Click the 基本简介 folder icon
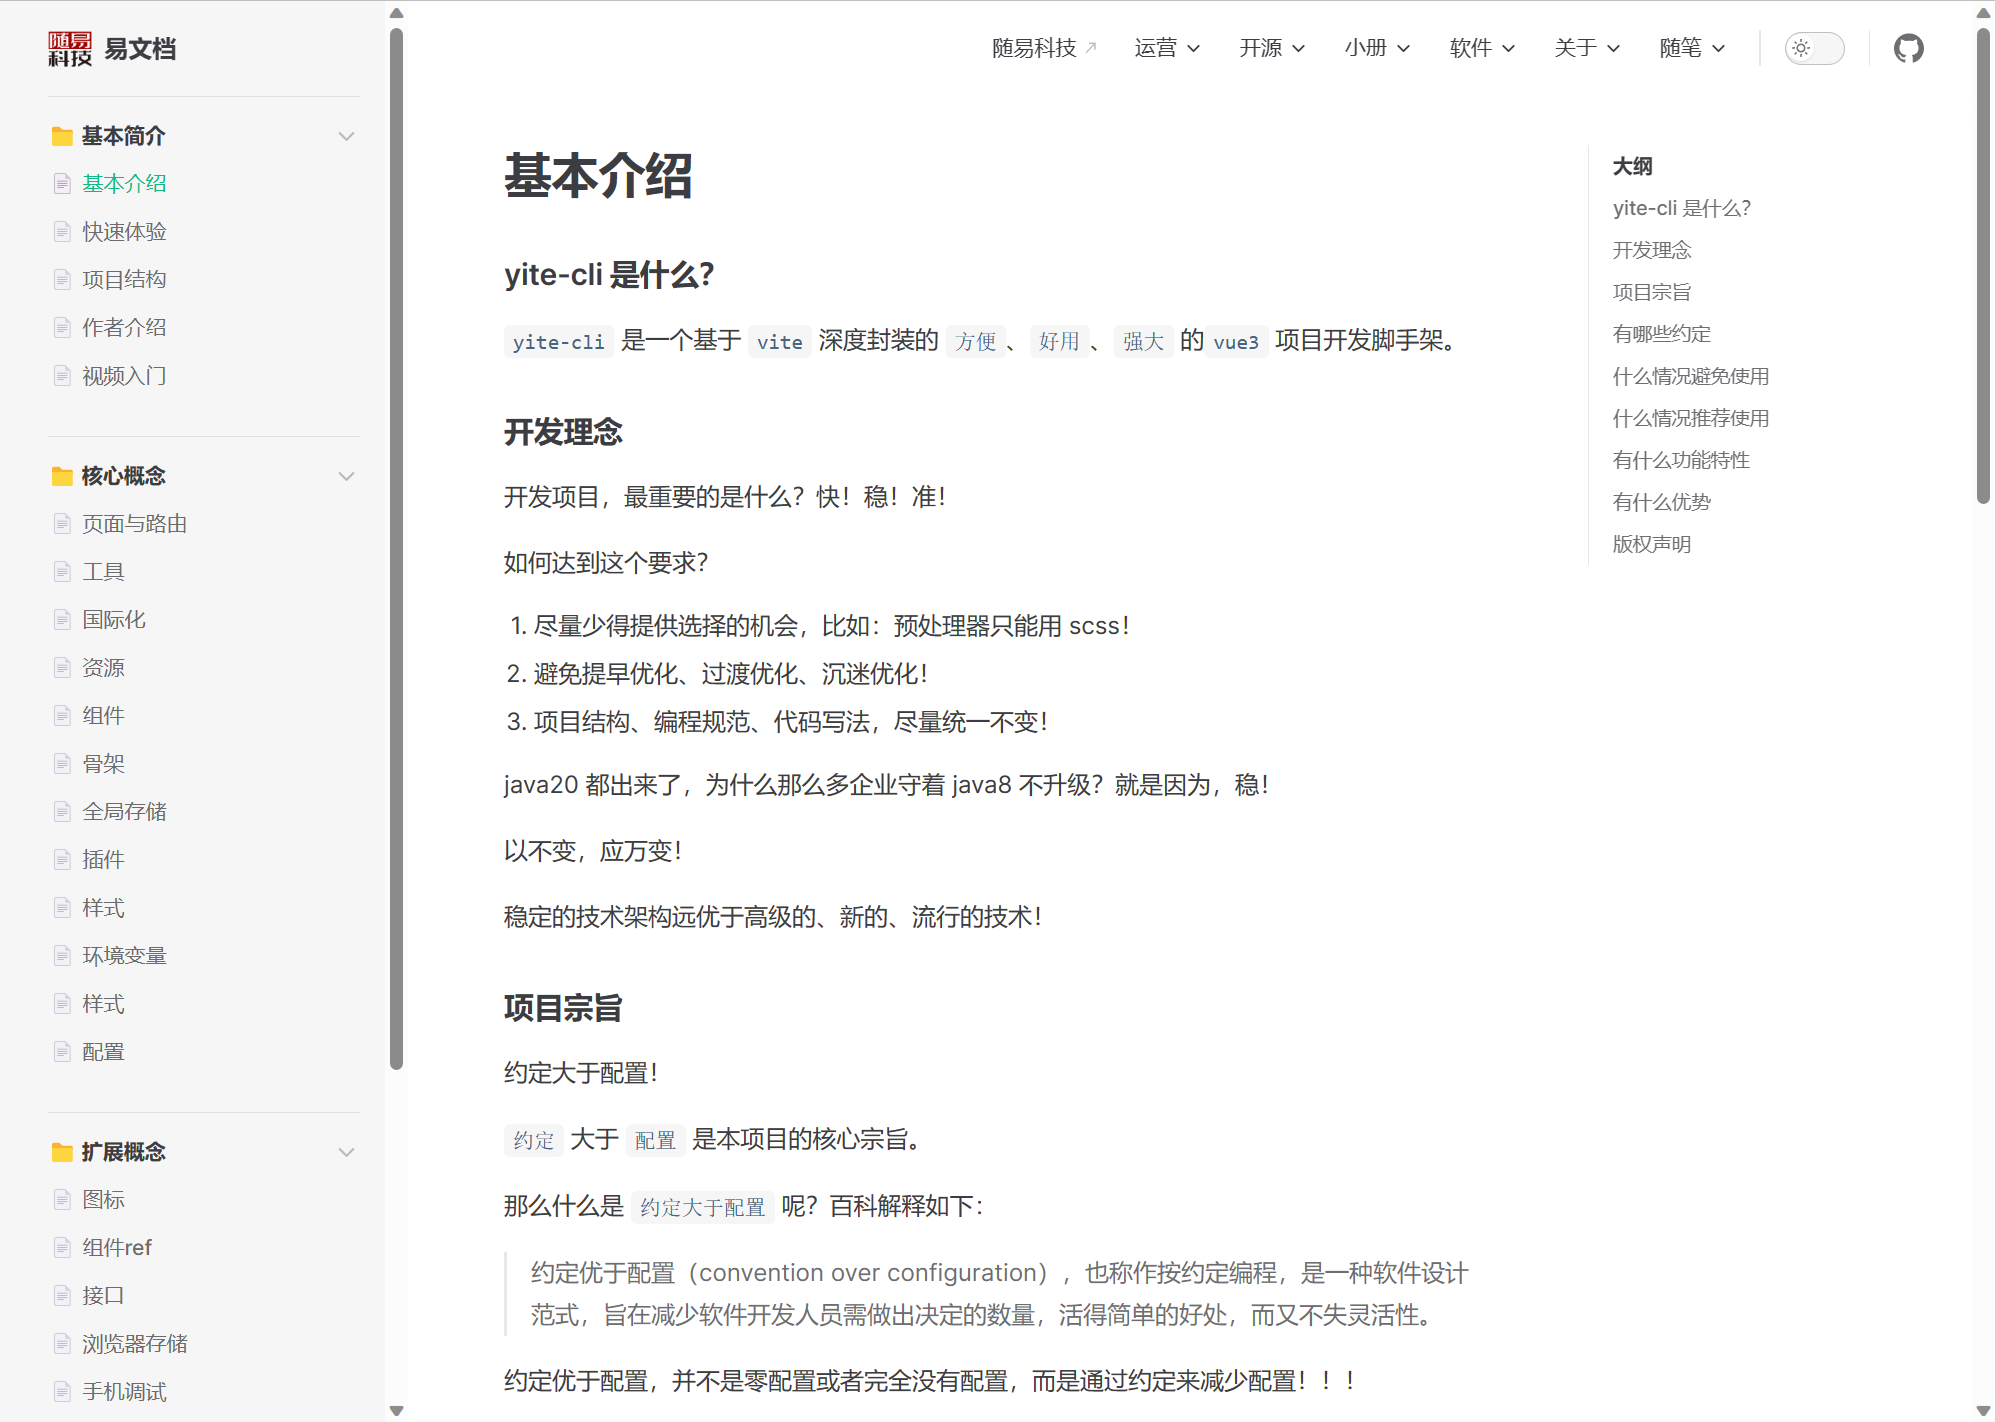 coord(62,136)
